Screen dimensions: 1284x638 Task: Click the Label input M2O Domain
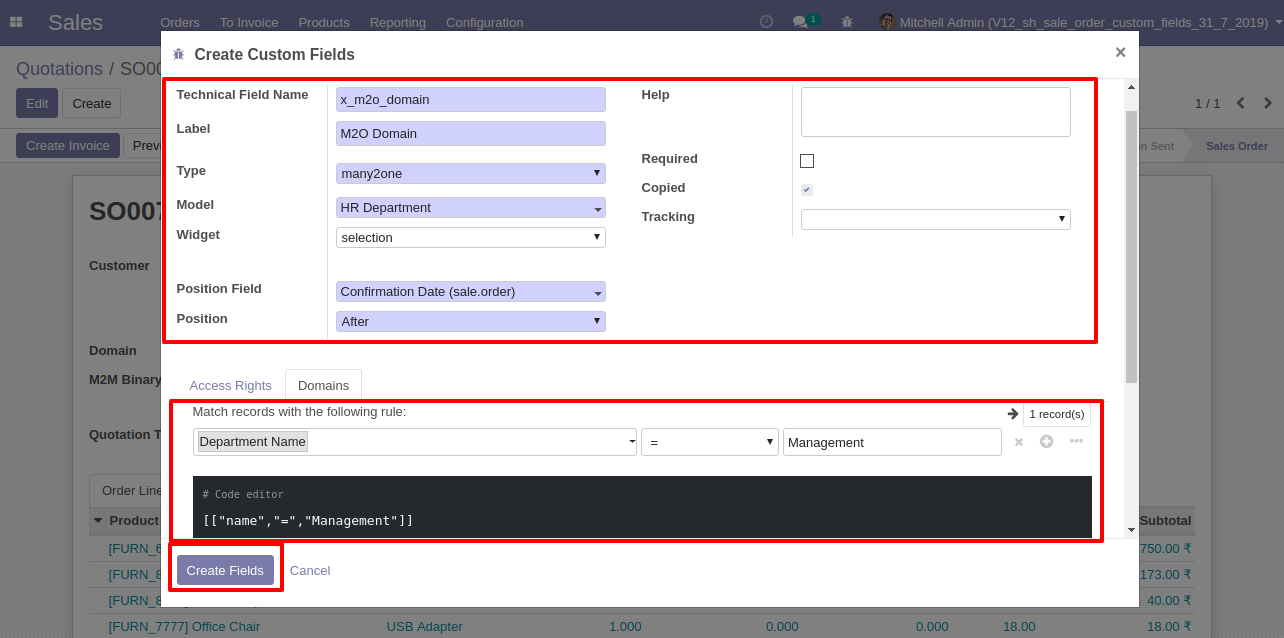471,133
